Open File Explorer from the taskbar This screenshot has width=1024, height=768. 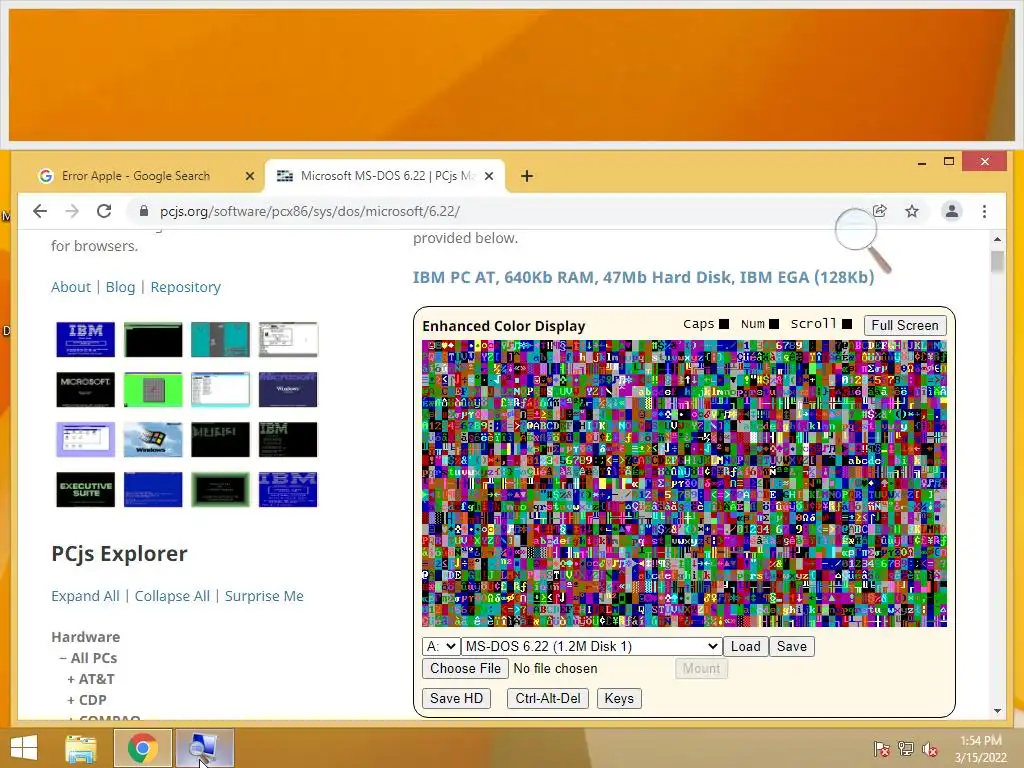pyautogui.click(x=81, y=748)
